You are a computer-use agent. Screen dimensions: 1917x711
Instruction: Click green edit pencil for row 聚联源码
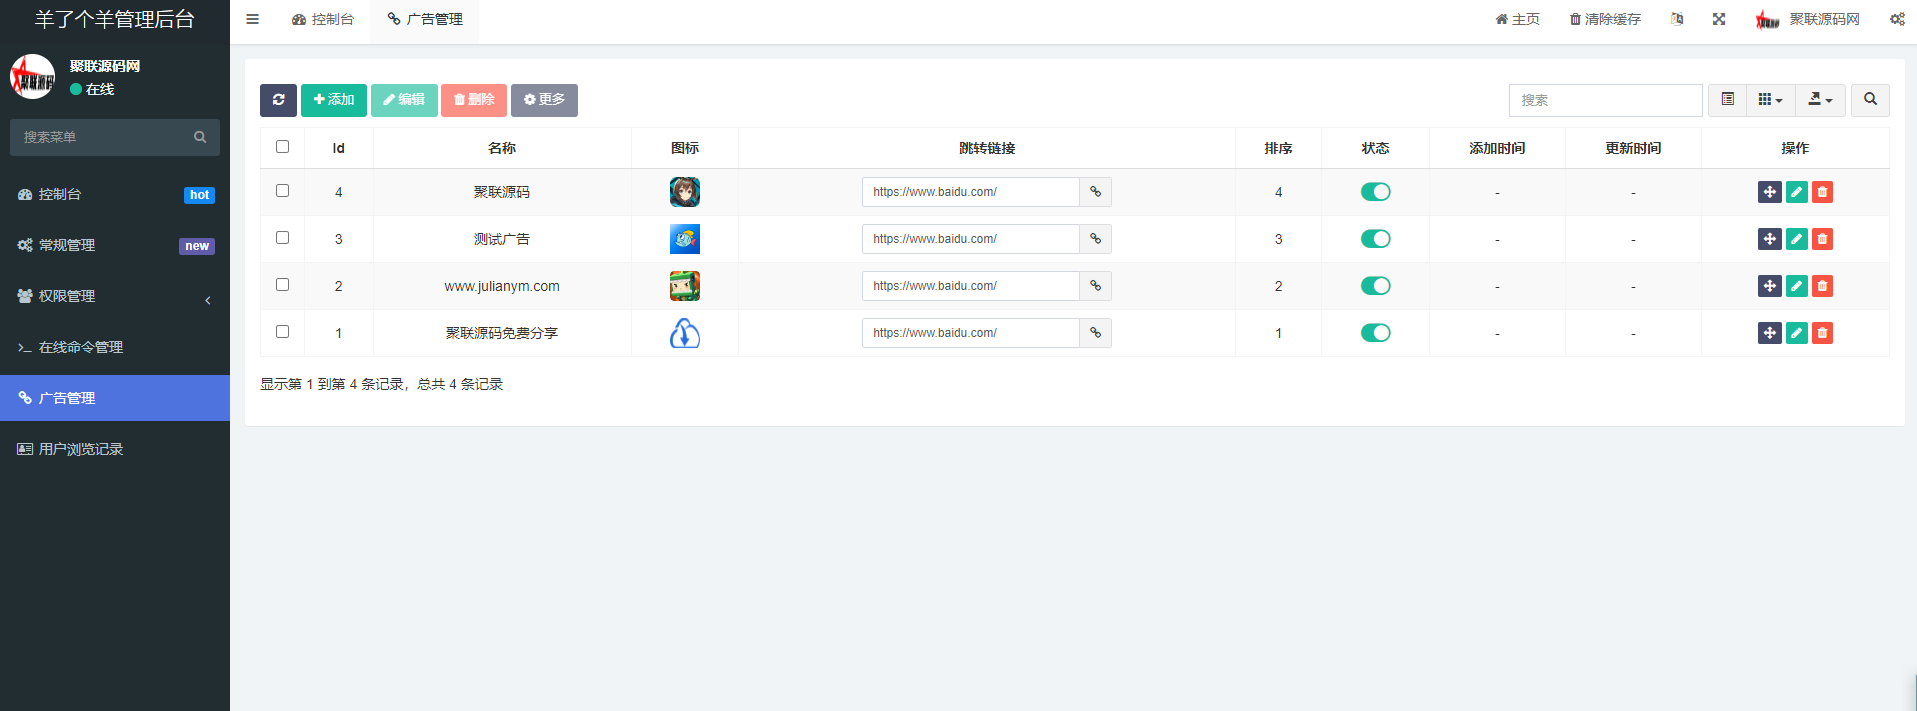pyautogui.click(x=1796, y=192)
